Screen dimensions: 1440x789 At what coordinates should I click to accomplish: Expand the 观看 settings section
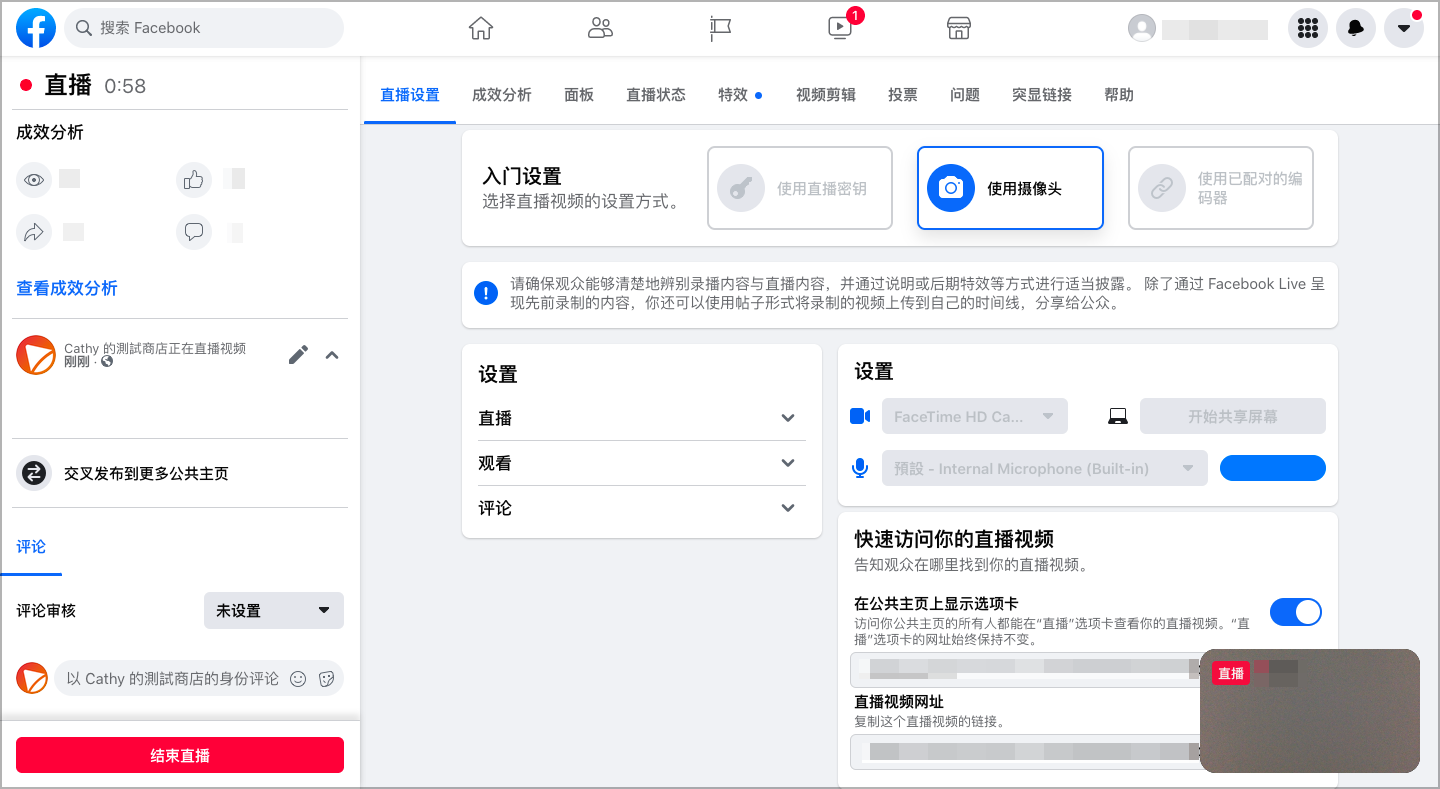642,463
